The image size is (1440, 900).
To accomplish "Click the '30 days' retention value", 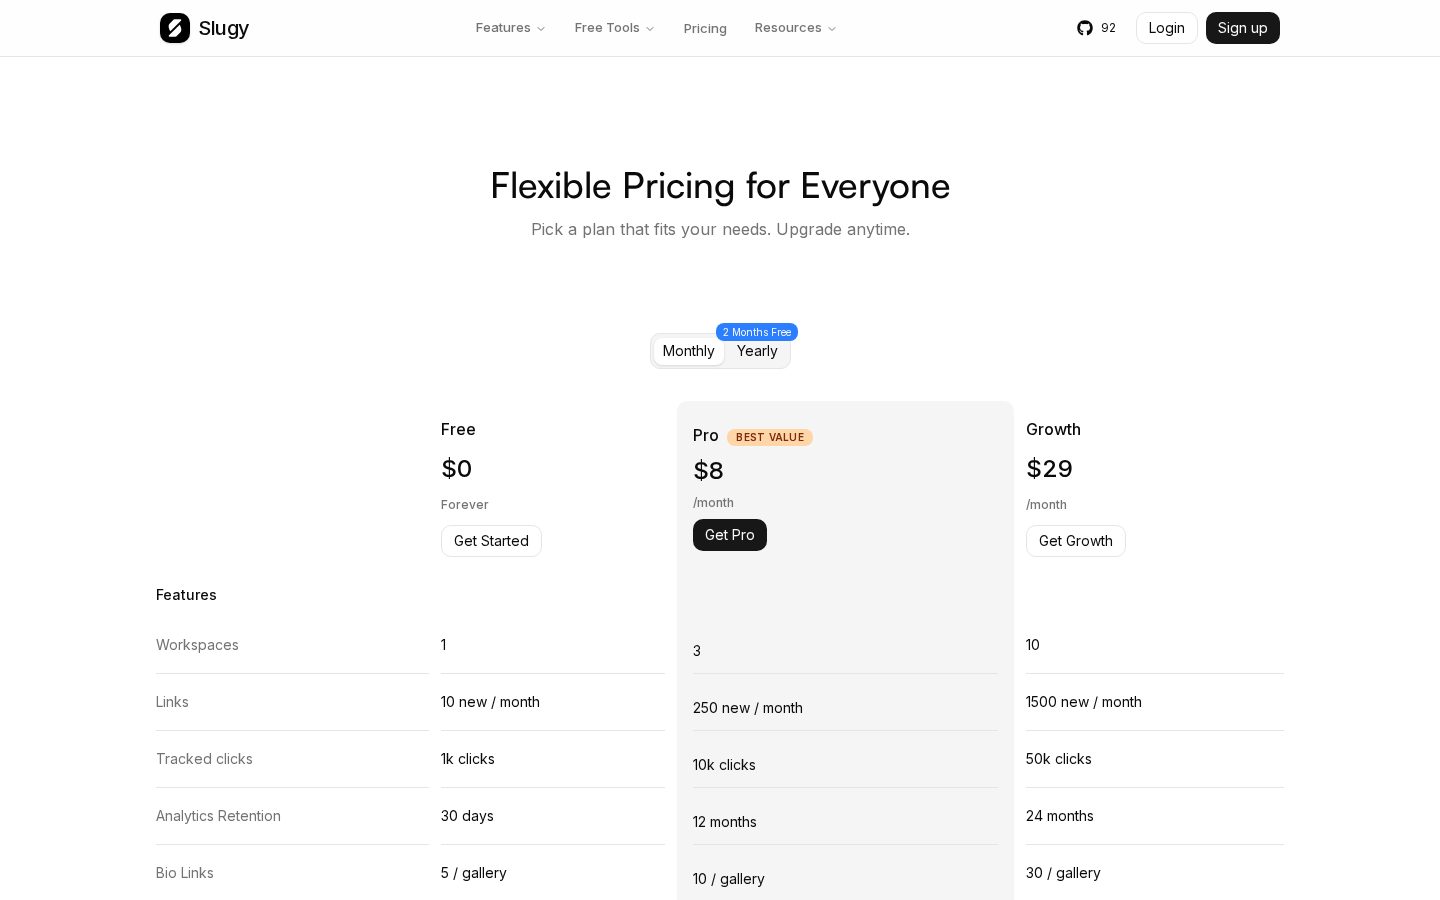I will [x=467, y=816].
